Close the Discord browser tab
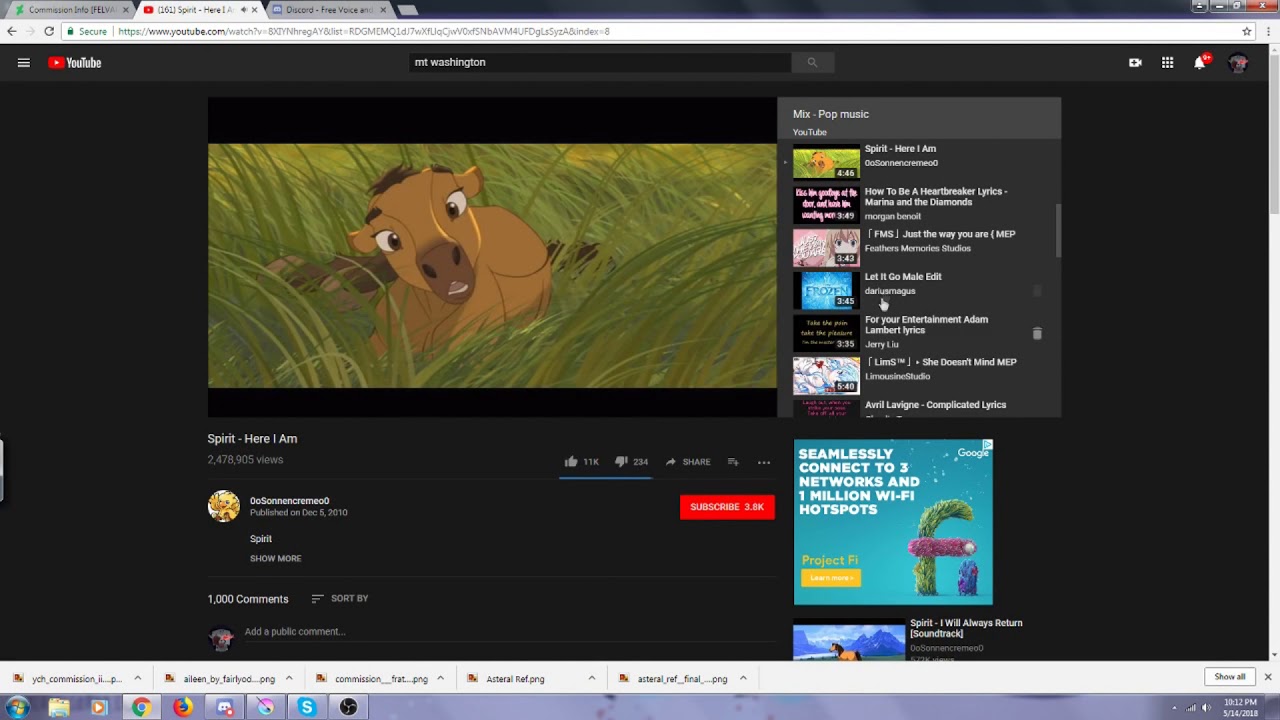The image size is (1280, 720). pos(382,10)
